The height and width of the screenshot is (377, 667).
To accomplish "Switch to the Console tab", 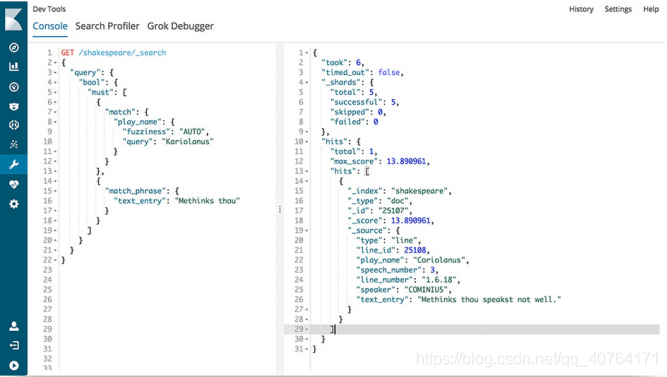I will (50, 26).
